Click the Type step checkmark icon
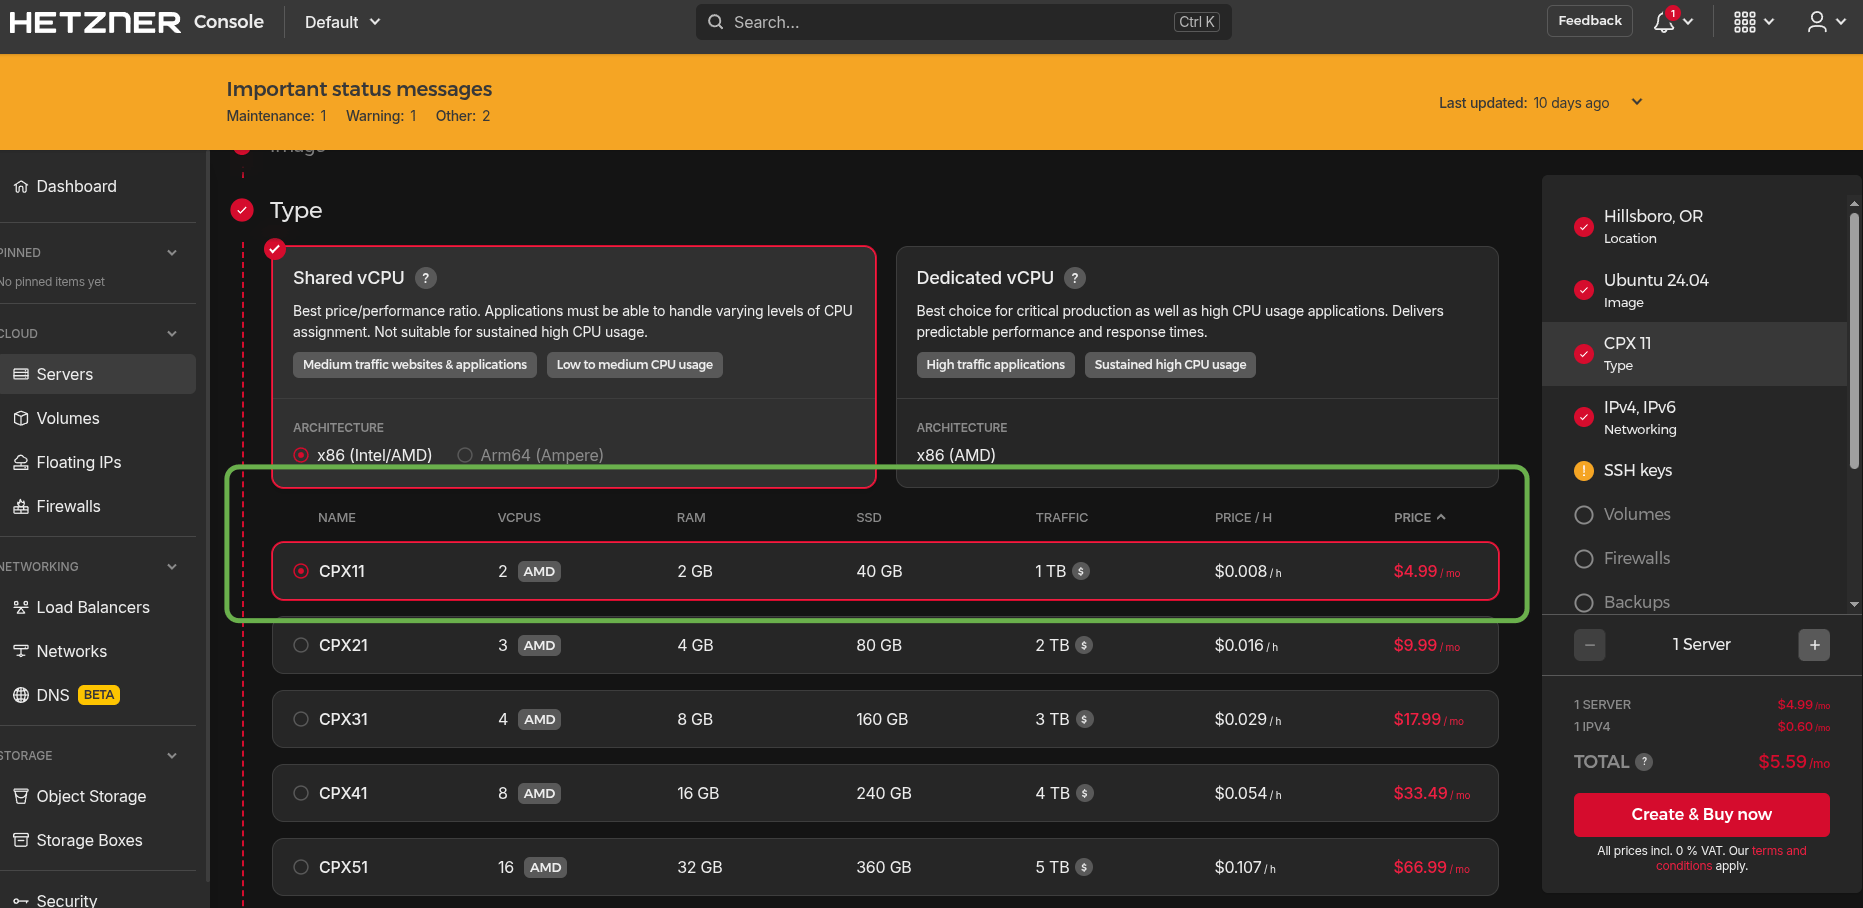This screenshot has width=1863, height=908. tap(242, 210)
